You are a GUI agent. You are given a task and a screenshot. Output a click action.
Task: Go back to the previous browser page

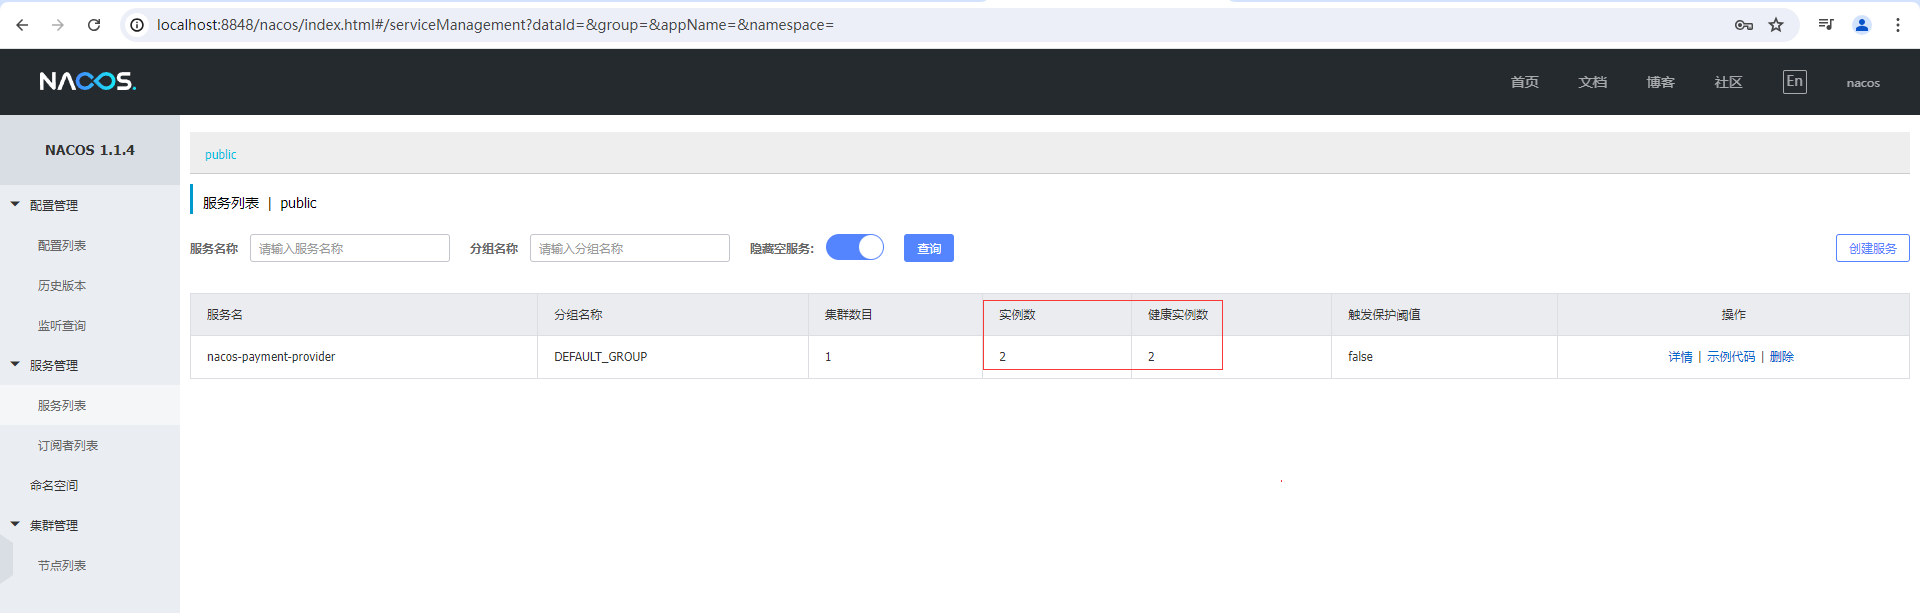click(x=22, y=25)
